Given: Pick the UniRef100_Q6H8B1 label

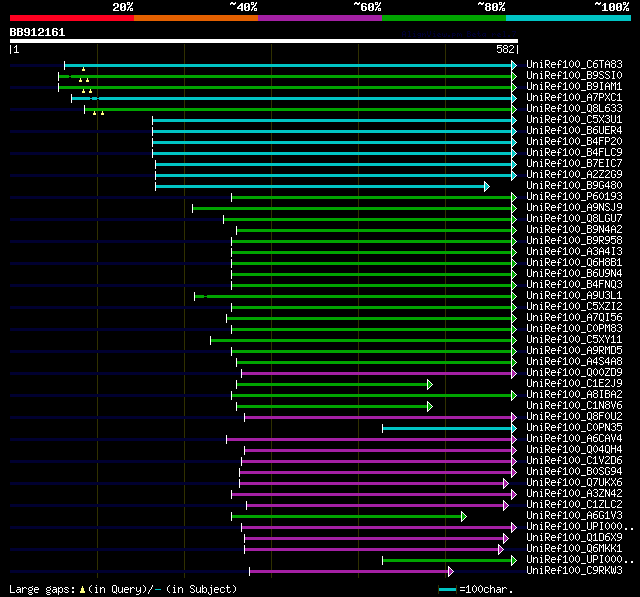Looking at the screenshot, I should tap(574, 263).
